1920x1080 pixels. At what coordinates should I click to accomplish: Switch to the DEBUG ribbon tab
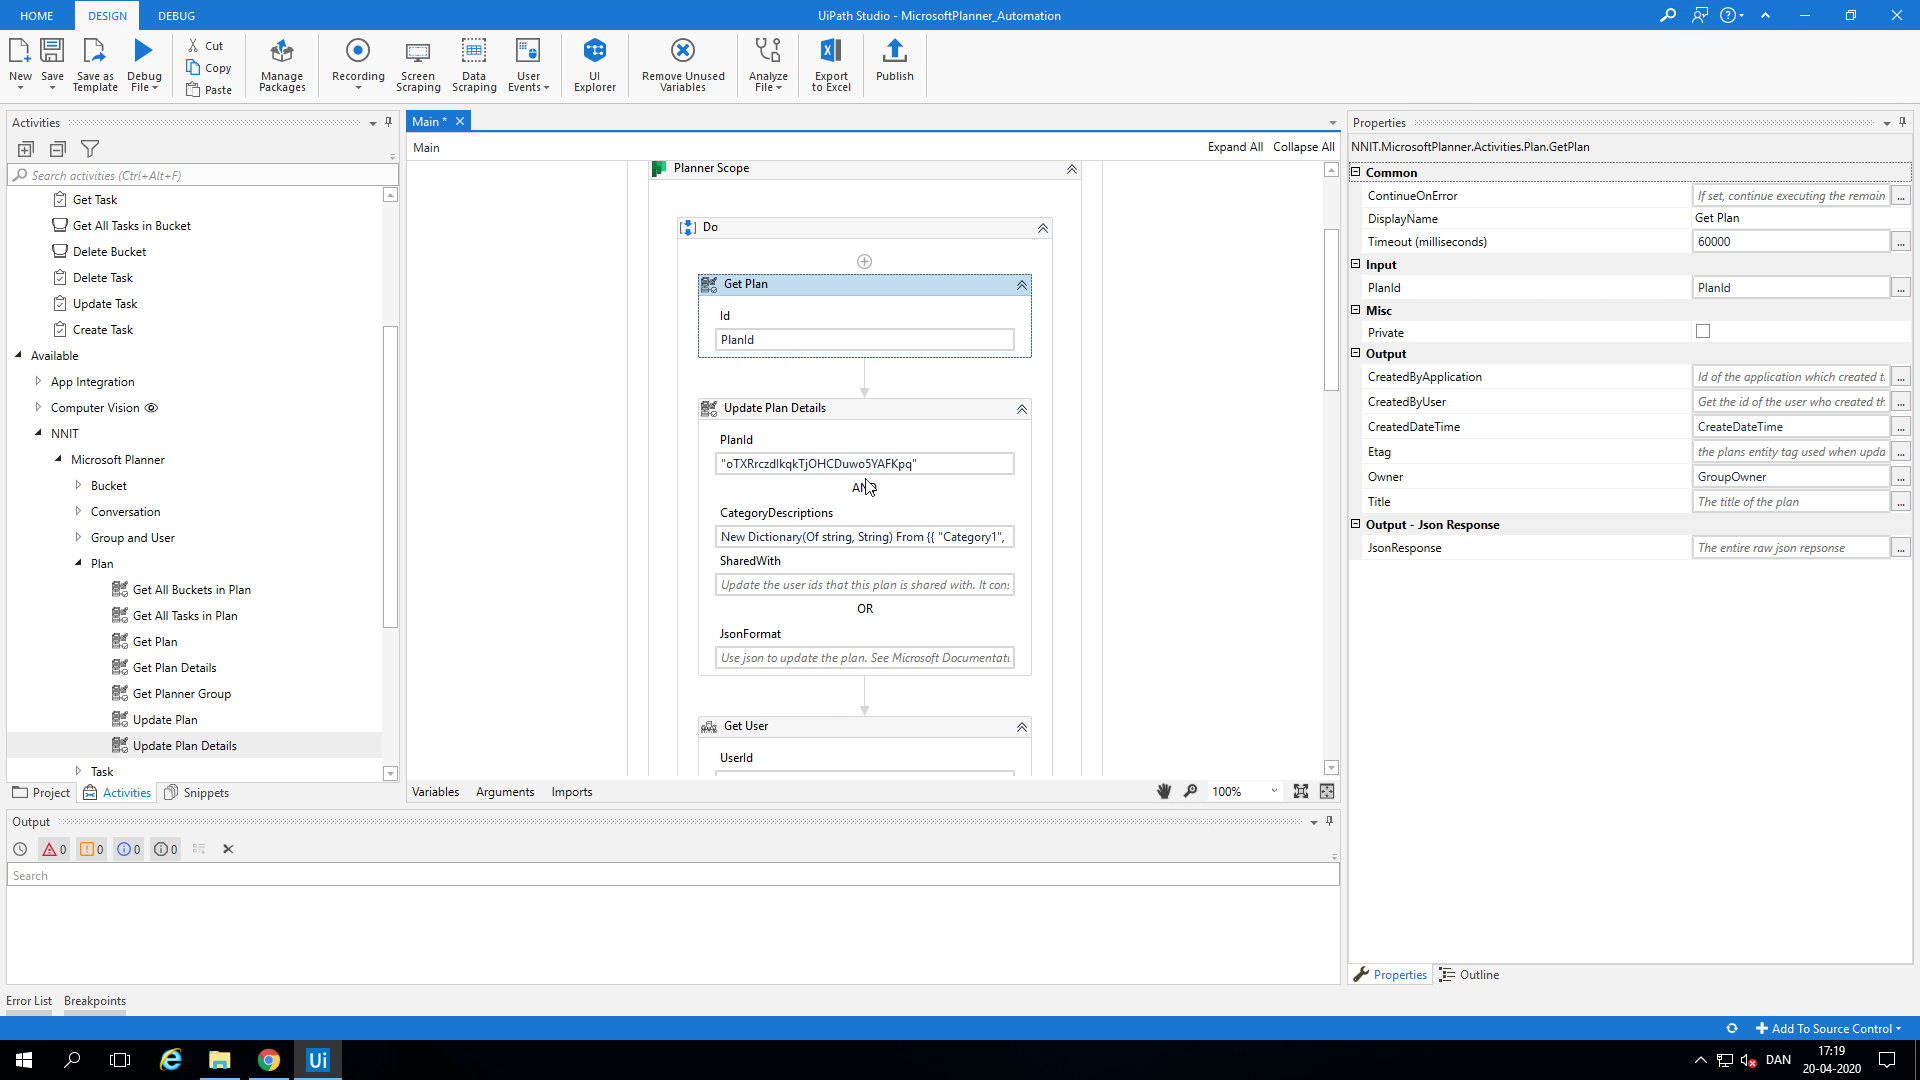click(176, 16)
